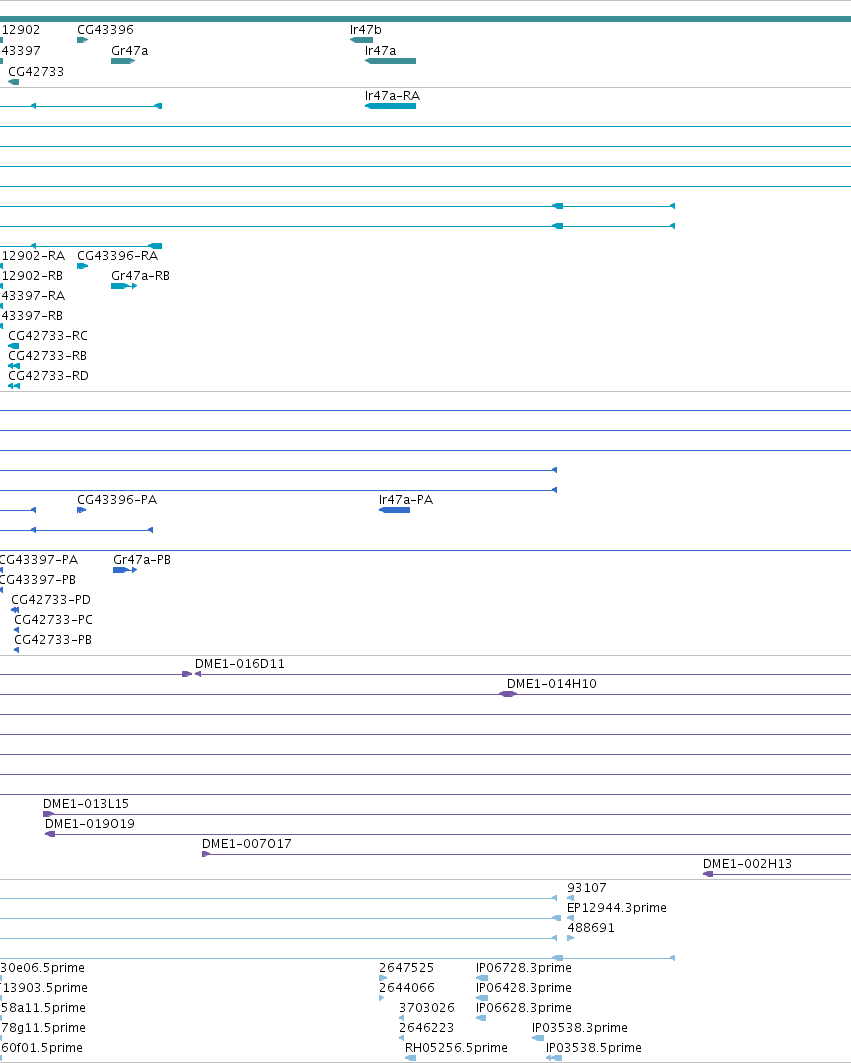Select the CG42733 gene label
The height and width of the screenshot is (1063, 851).
pos(36,72)
